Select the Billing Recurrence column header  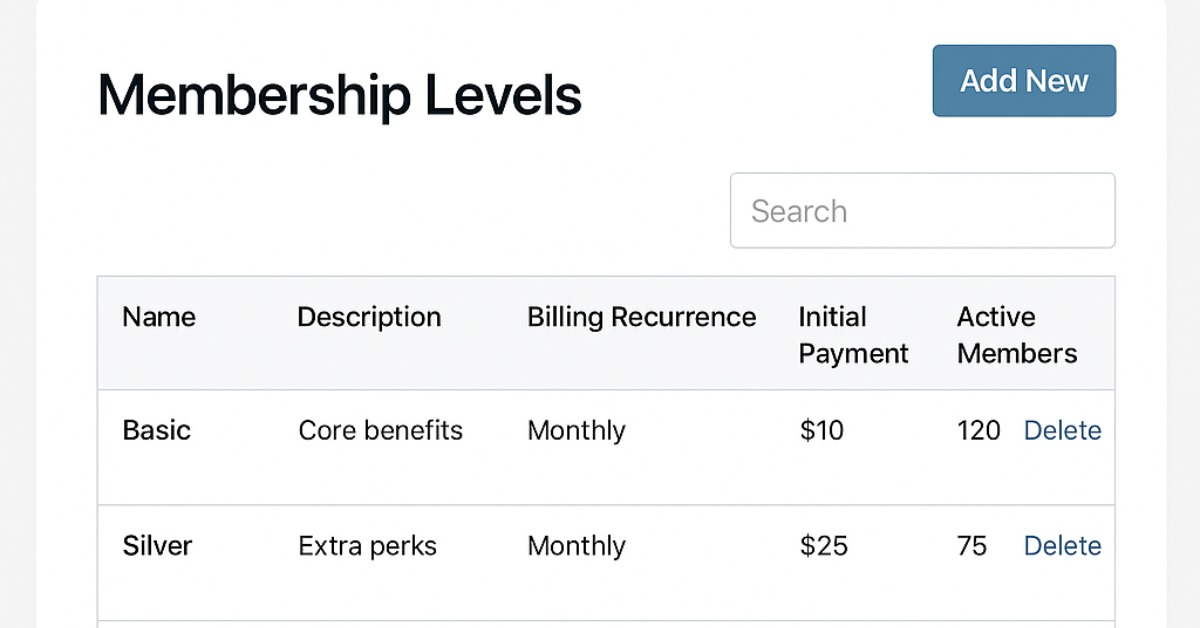641,318
